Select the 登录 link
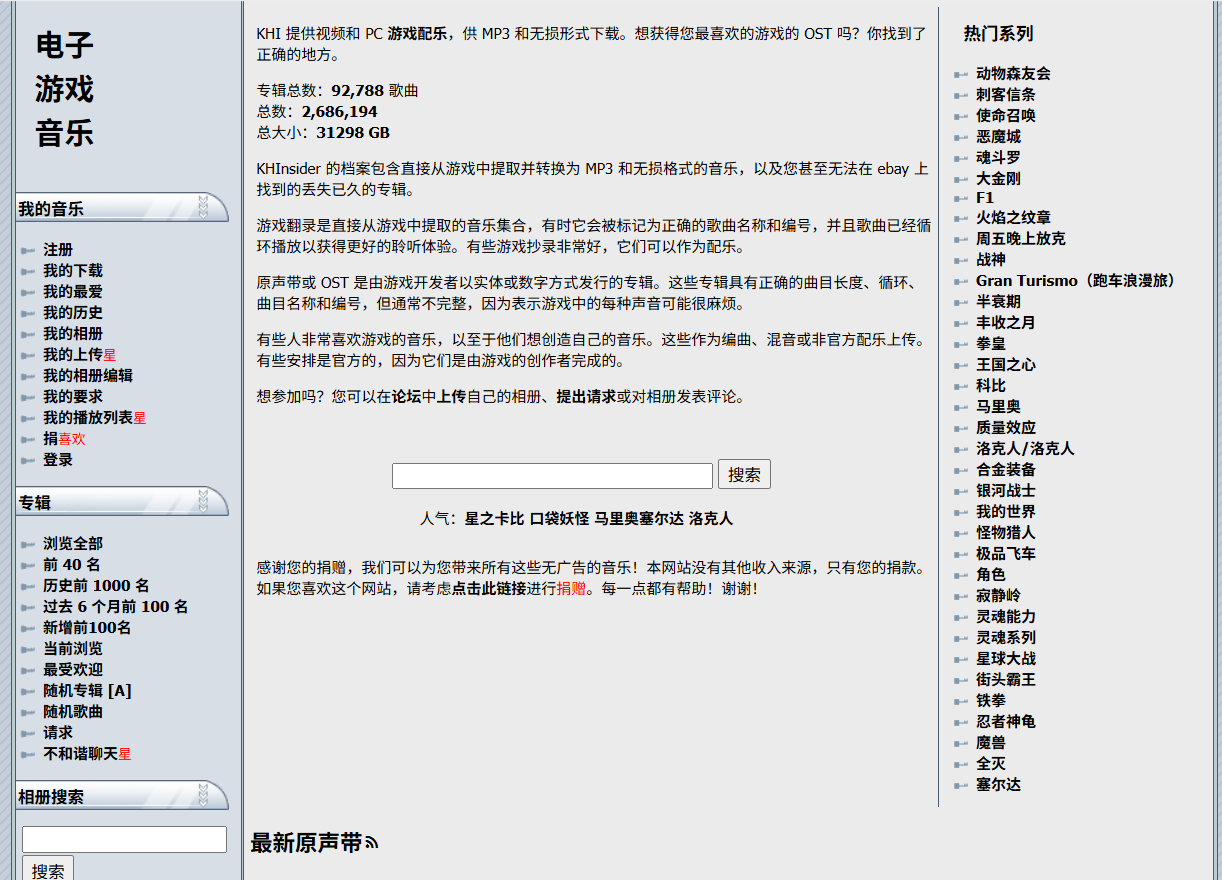The width and height of the screenshot is (1222, 880). [x=58, y=460]
